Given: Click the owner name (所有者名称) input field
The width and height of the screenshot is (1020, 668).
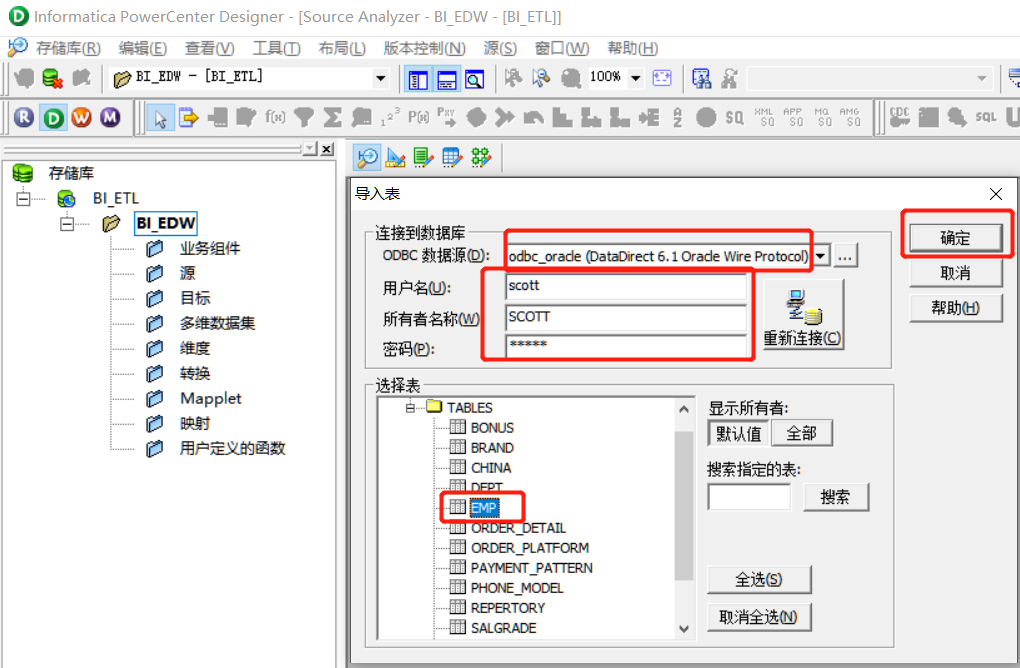Looking at the screenshot, I should click(626, 317).
